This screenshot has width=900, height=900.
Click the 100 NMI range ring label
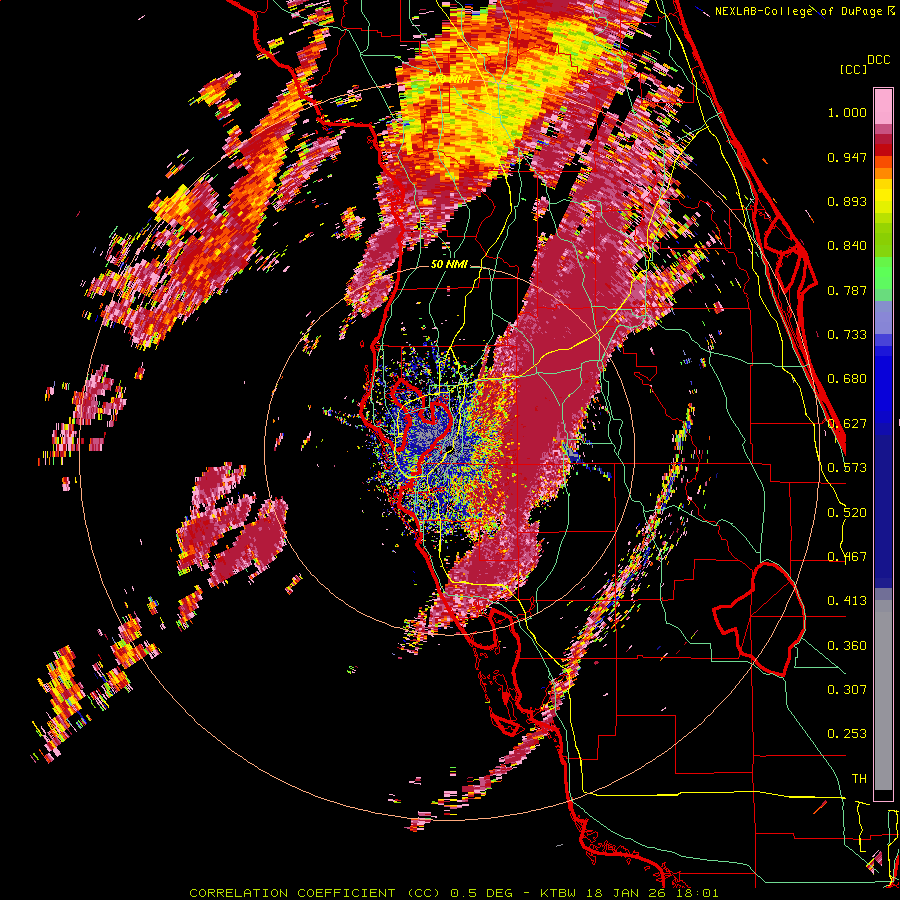447,79
